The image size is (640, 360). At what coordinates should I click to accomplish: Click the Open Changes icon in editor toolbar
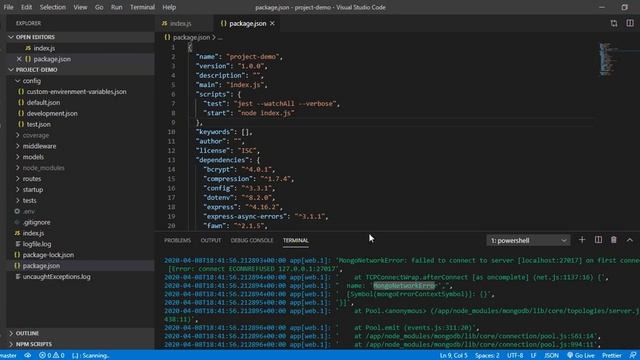click(x=614, y=23)
